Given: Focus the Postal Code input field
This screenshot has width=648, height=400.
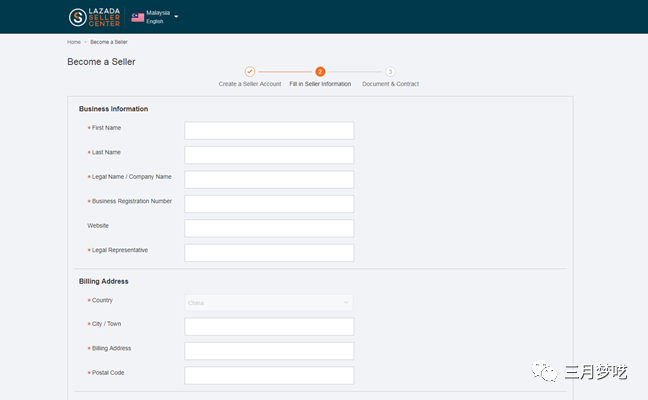Looking at the screenshot, I should click(269, 375).
